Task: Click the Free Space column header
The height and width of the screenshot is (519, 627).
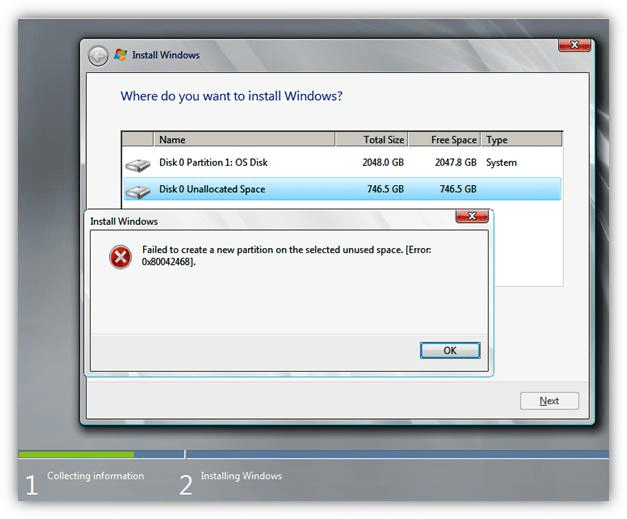Action: coord(444,140)
